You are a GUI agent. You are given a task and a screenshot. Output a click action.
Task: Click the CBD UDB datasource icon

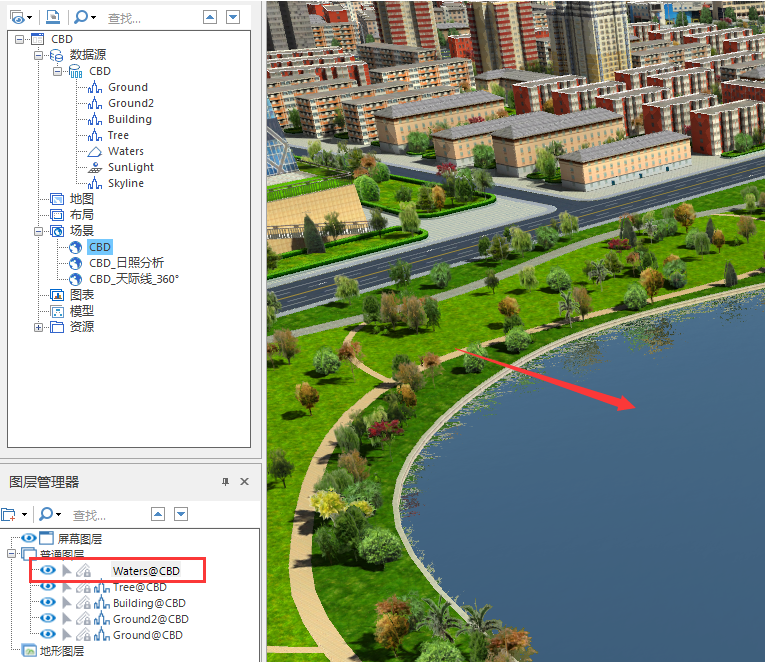[76, 71]
